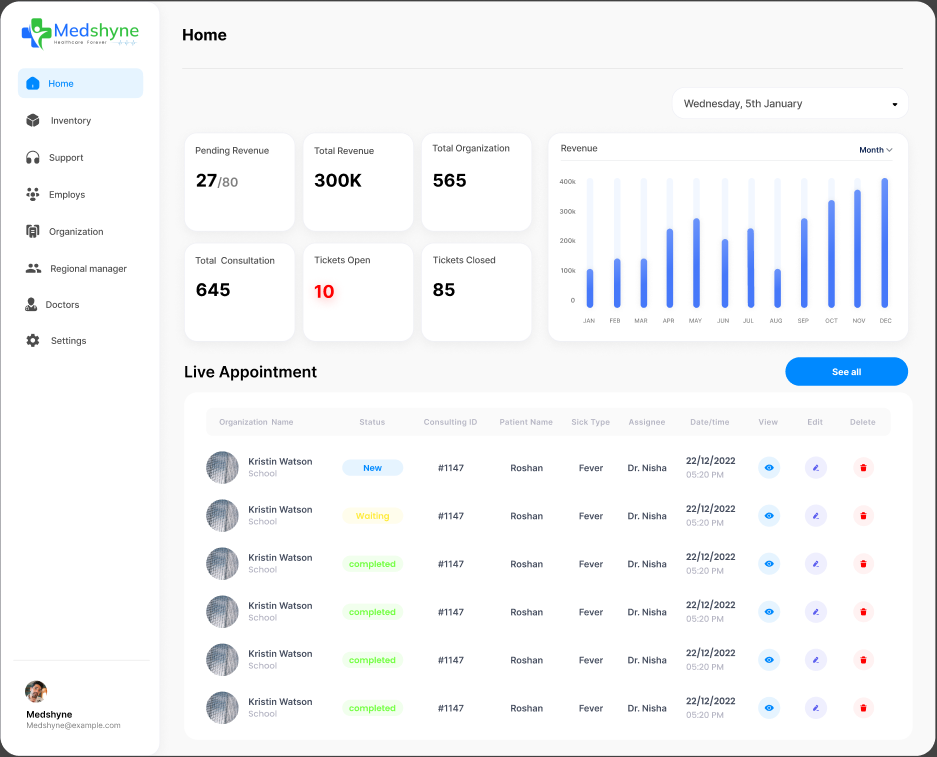
Task: Expand the Month dropdown in Revenue chart
Action: [876, 150]
